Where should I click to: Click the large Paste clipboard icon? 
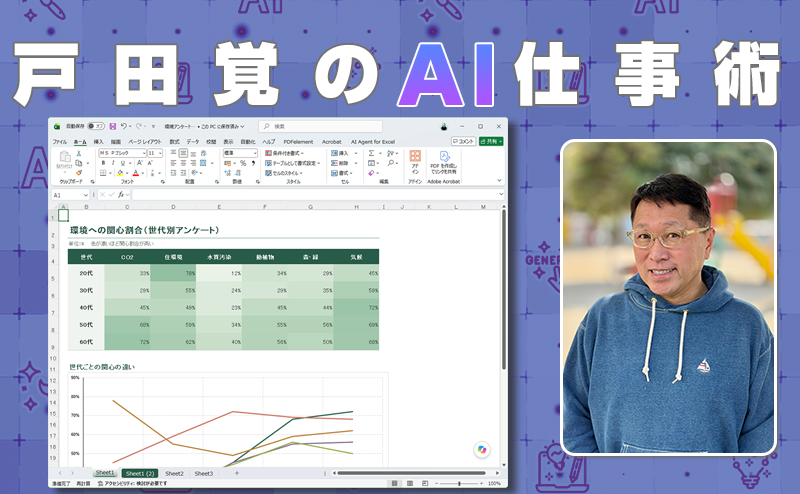[x=65, y=156]
